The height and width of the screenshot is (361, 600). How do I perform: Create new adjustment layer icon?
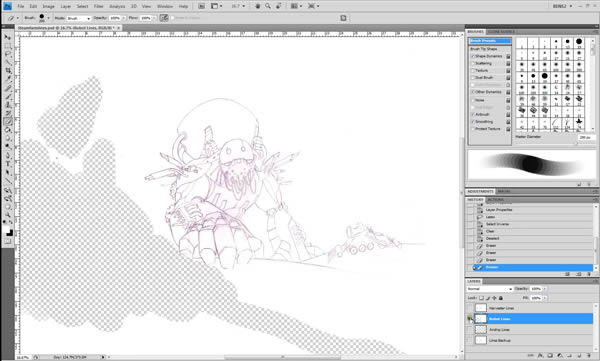pyautogui.click(x=560, y=356)
